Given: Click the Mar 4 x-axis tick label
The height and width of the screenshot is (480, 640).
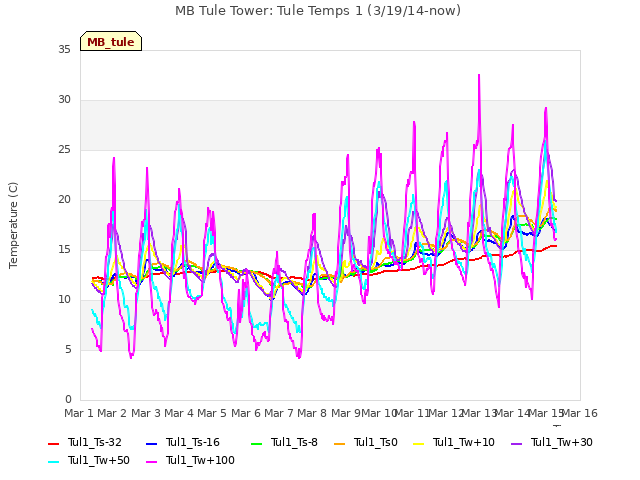Looking at the screenshot, I should coord(179,413).
